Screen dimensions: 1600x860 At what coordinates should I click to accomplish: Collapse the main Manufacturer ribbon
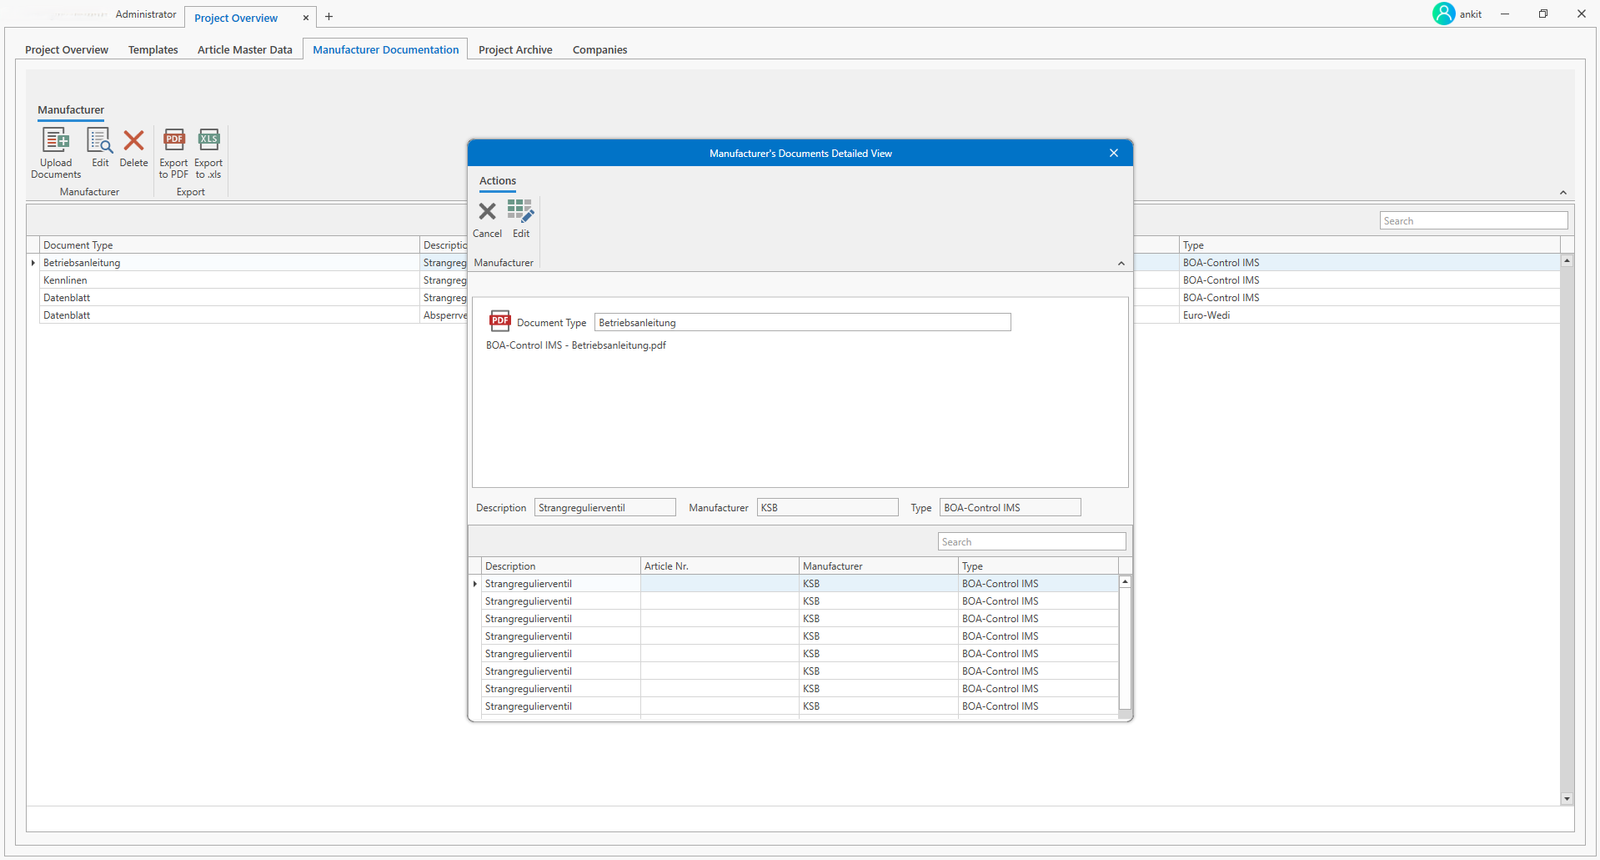click(x=1563, y=193)
